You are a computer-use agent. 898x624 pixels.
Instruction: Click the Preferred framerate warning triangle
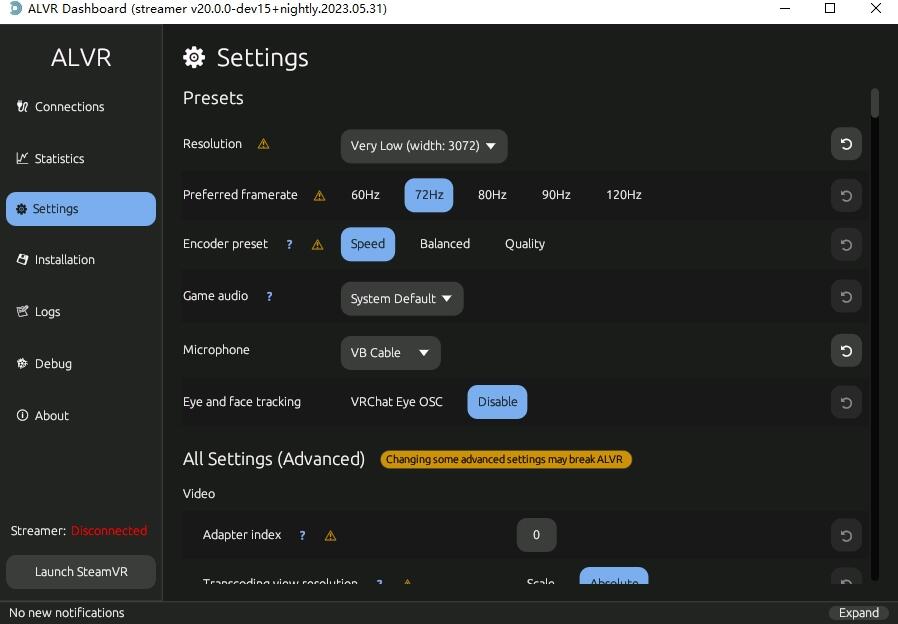coord(320,196)
